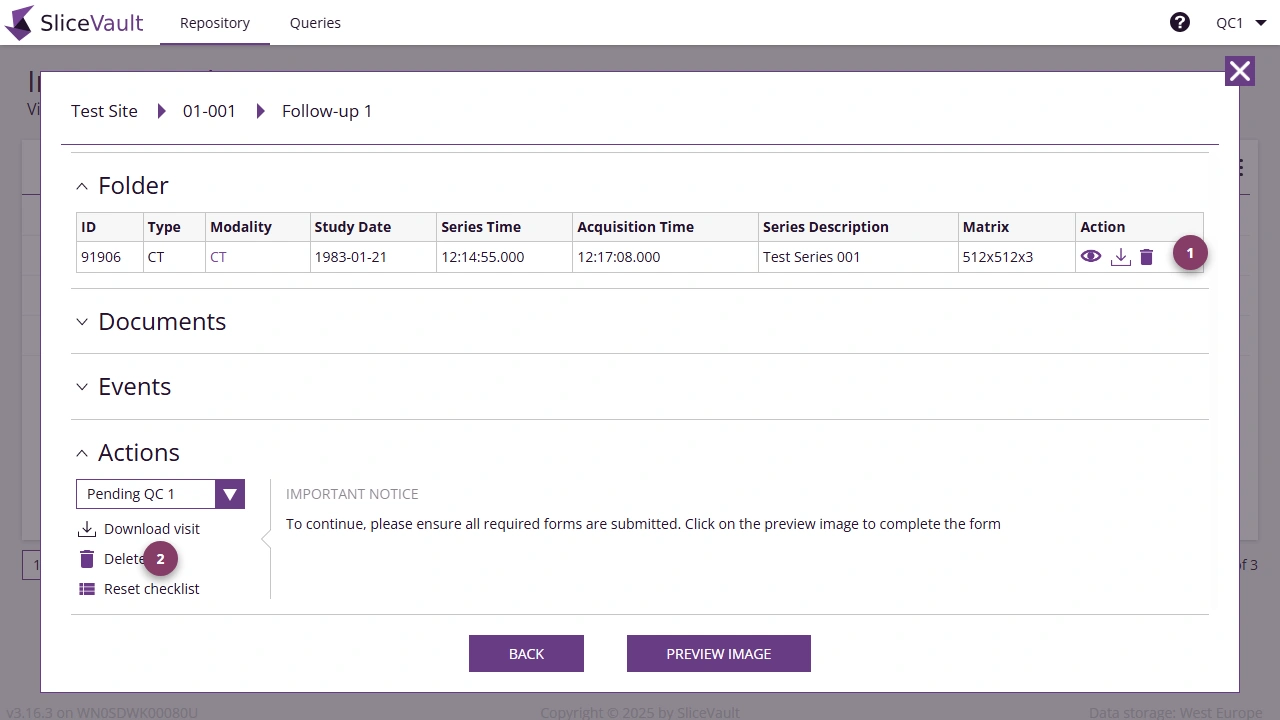Click the Delete trash icon under Actions
The height and width of the screenshot is (720, 1280).
click(x=87, y=559)
